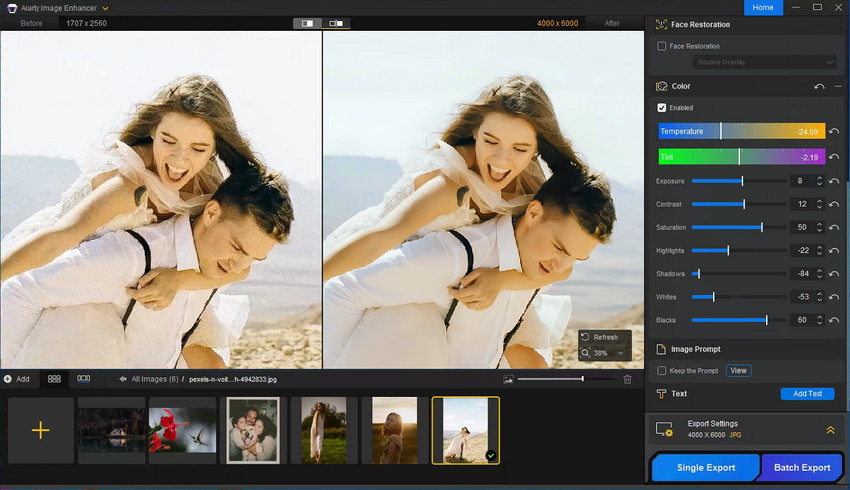Select the red flower hummingbird thumbnail
Screen dimensions: 850x490
182,430
